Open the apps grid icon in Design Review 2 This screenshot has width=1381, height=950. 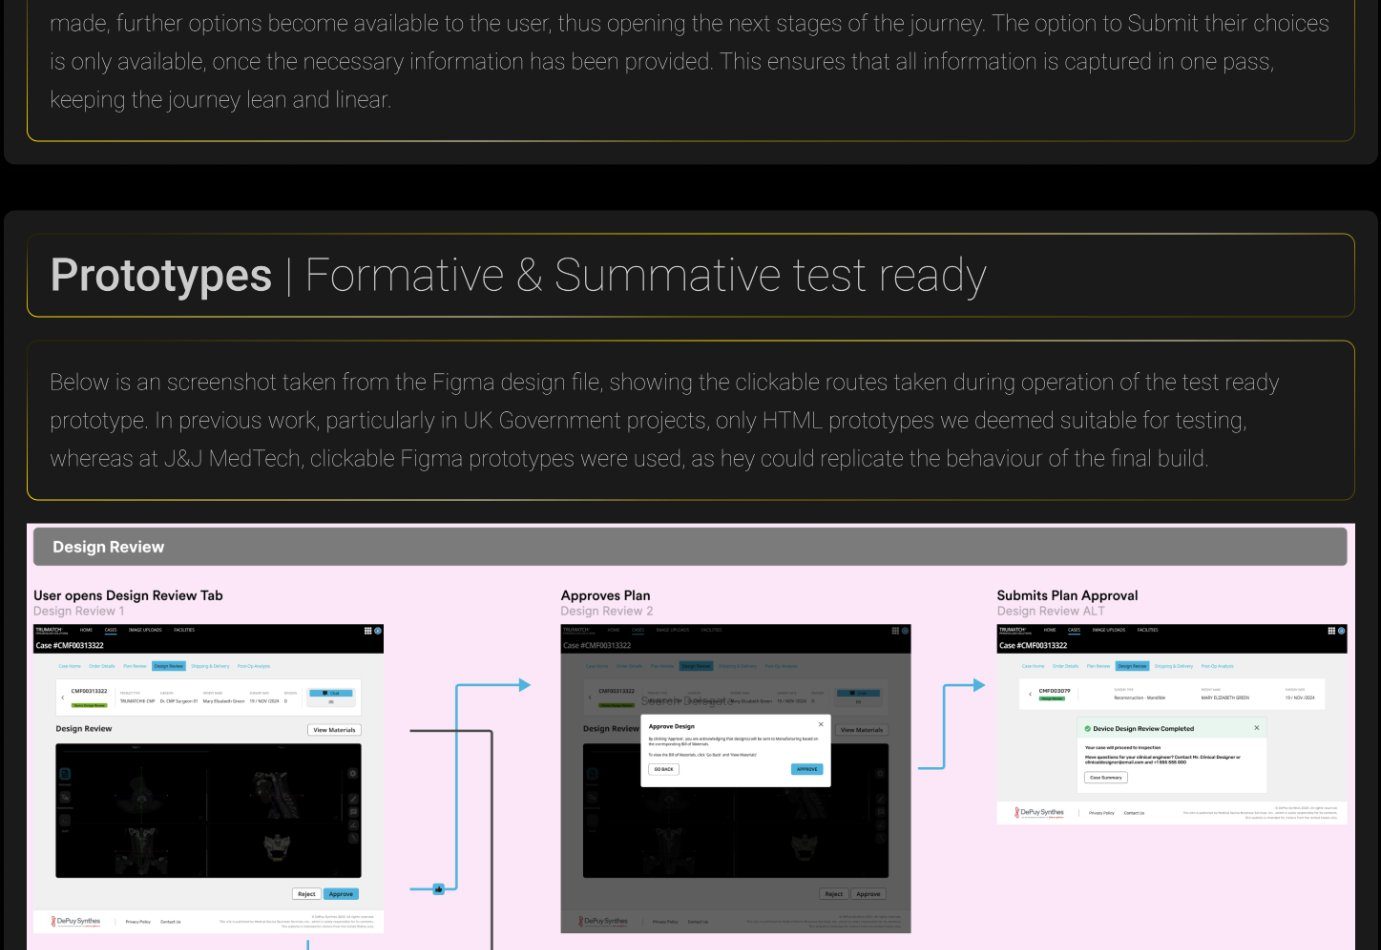(x=895, y=631)
